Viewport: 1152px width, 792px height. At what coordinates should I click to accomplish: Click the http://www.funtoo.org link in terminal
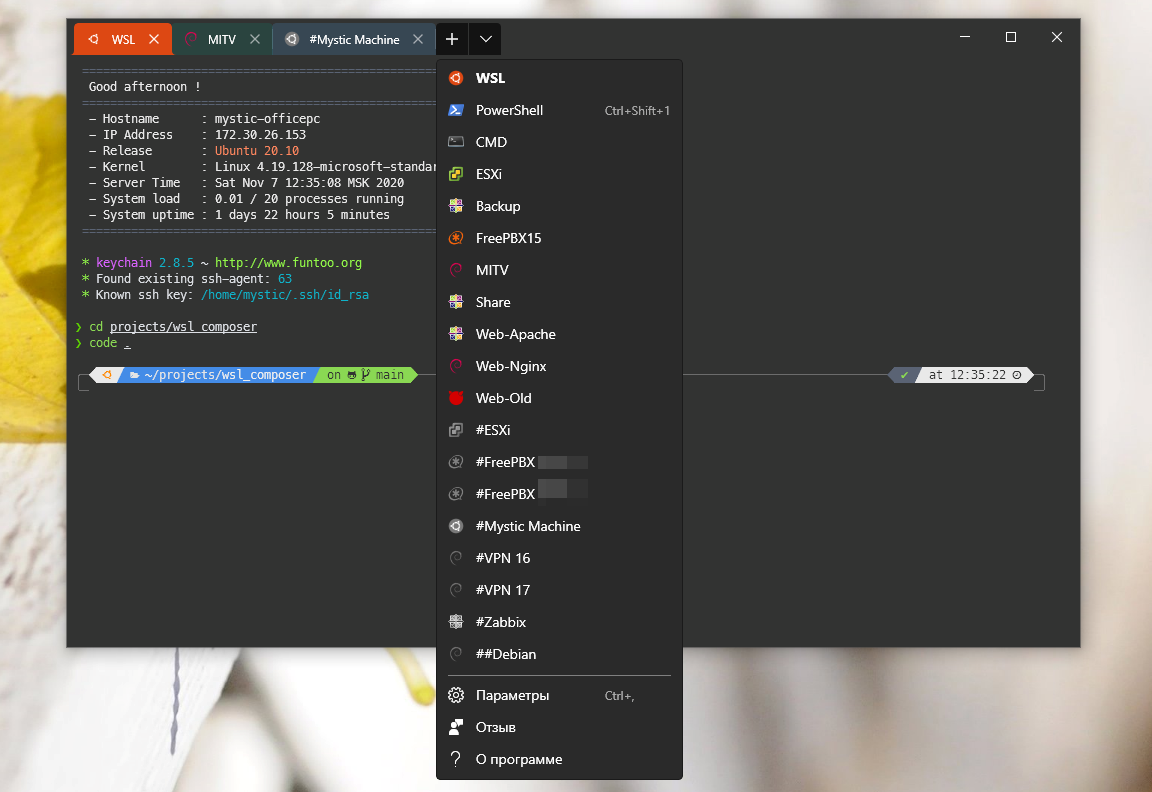(x=288, y=262)
